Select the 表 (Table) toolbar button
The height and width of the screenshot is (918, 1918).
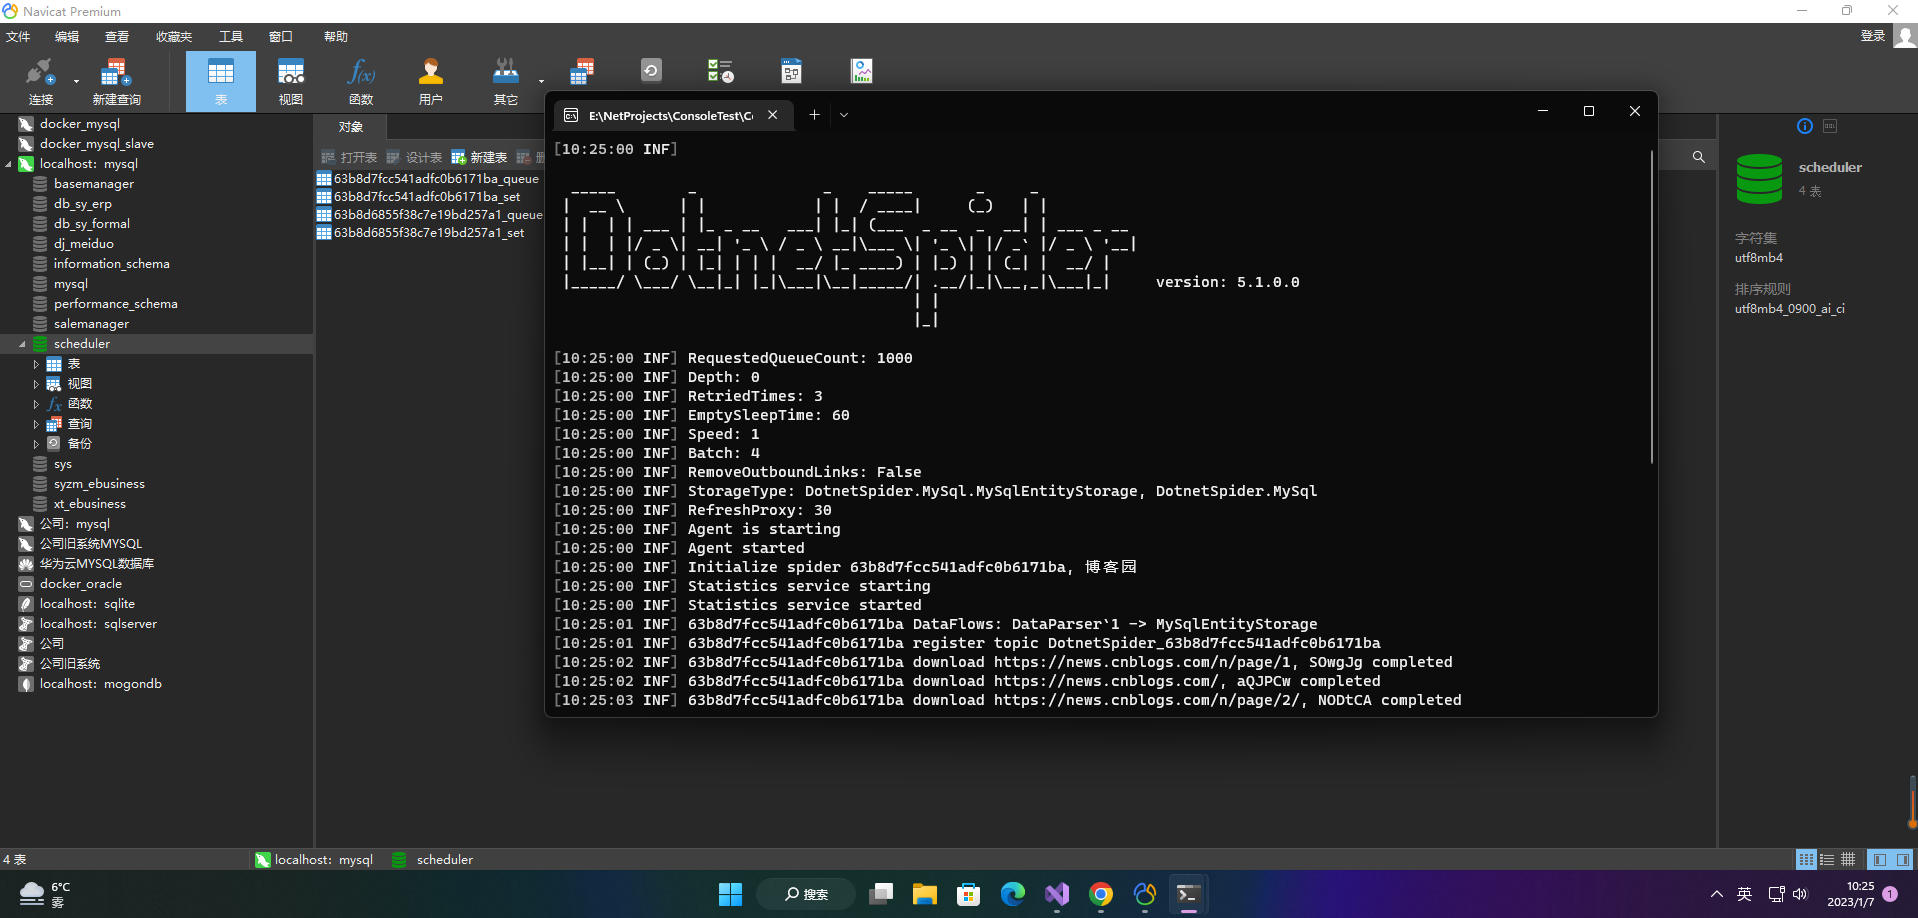click(x=221, y=81)
